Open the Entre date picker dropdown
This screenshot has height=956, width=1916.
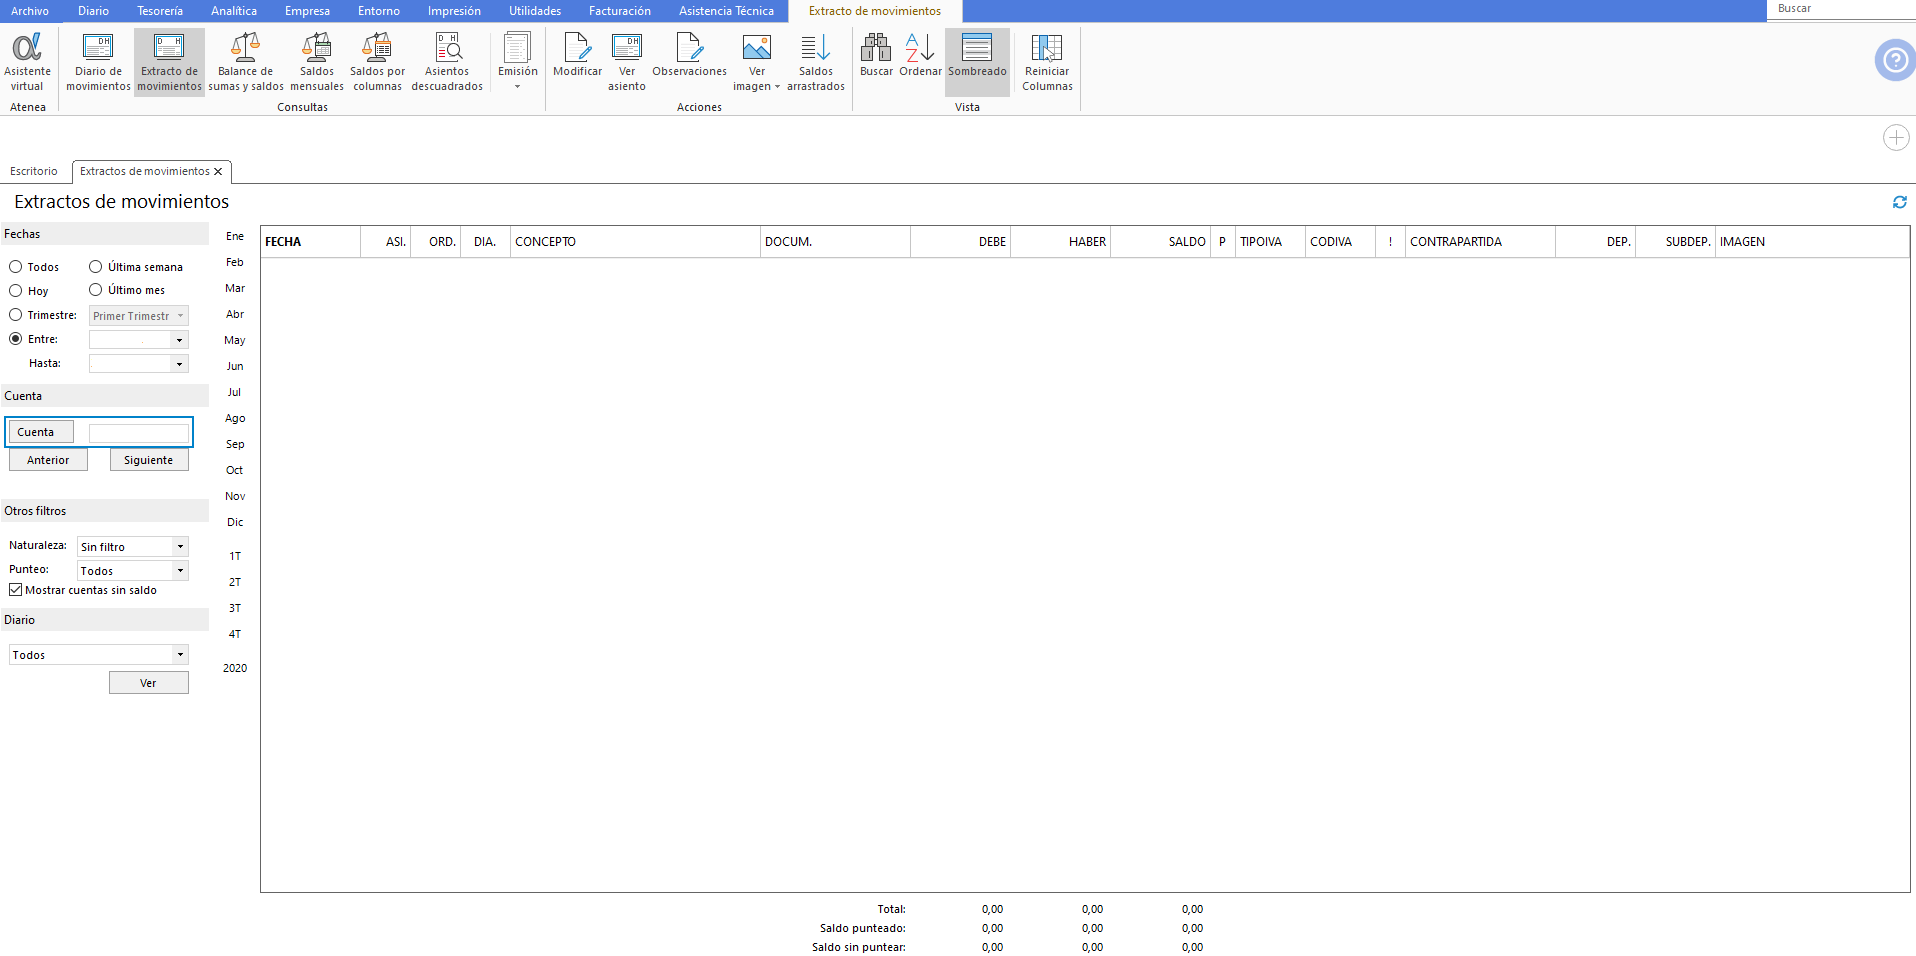coord(180,340)
